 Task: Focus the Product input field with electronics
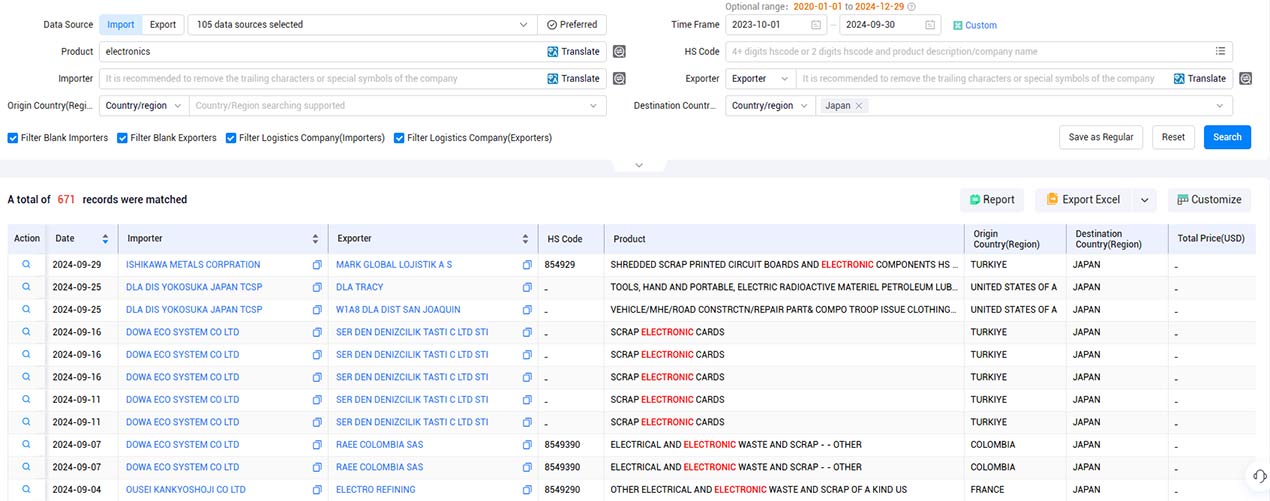[x=320, y=51]
